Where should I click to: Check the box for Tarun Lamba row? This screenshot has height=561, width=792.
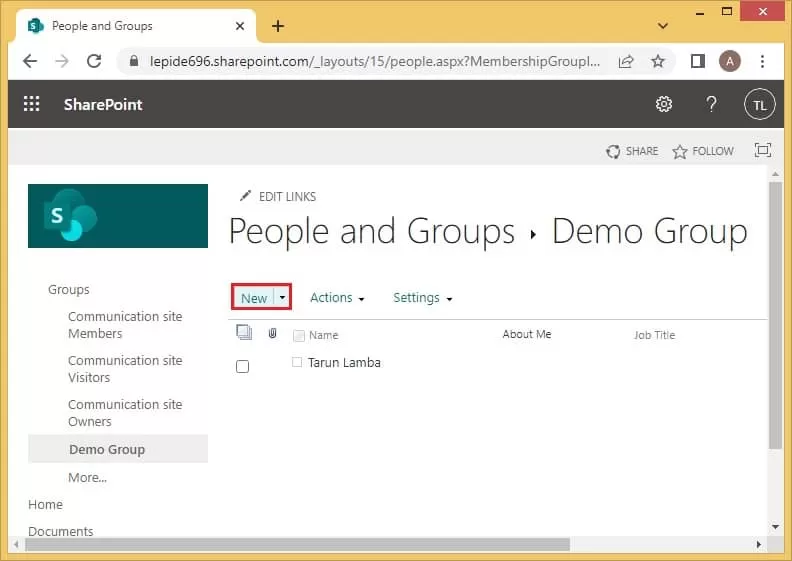[242, 367]
